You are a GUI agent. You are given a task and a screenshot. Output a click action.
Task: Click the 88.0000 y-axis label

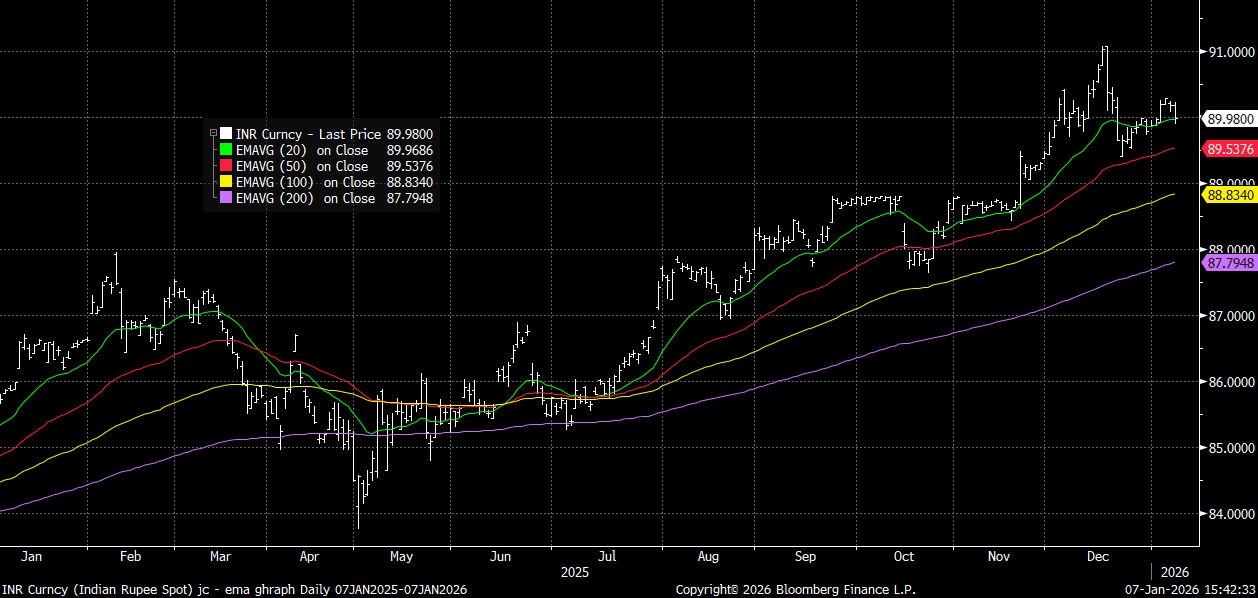(x=1231, y=250)
